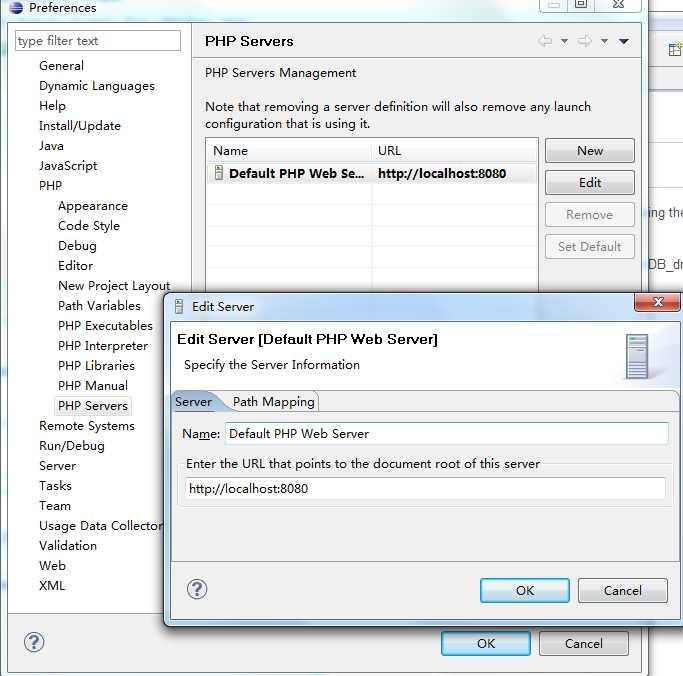Click the document root URL field
Viewport: 683px width, 676px height.
tap(425, 489)
